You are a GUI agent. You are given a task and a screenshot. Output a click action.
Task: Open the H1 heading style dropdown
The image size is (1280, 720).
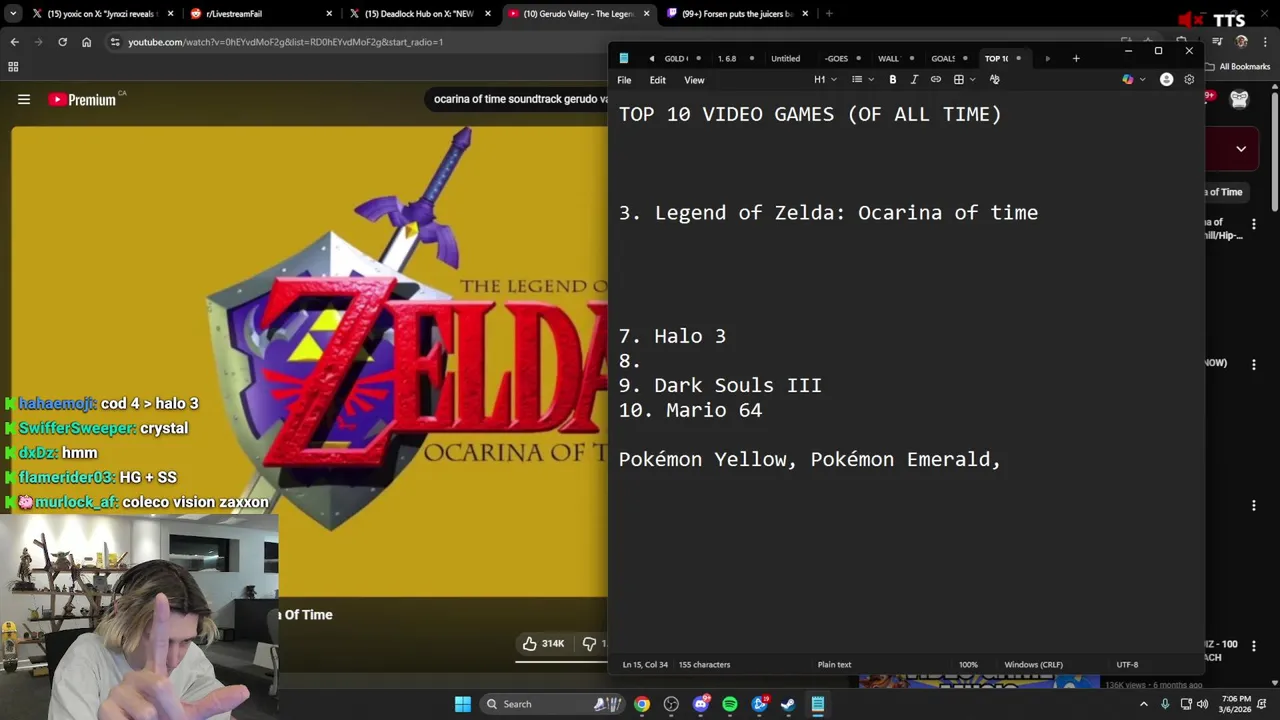coord(825,79)
